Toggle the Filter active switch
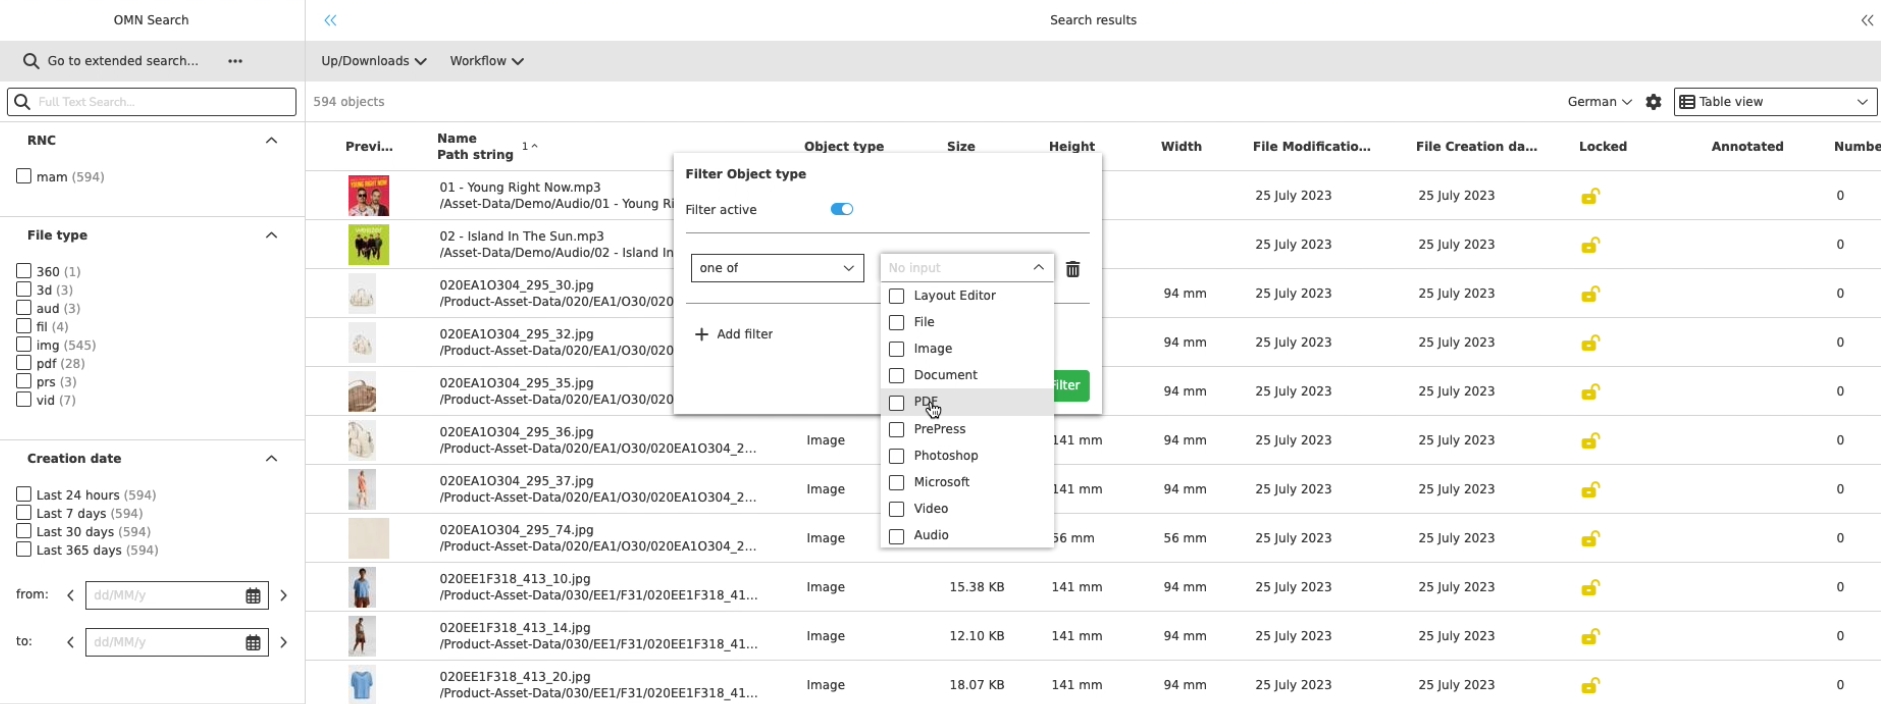This screenshot has width=1881, height=704. pos(841,209)
